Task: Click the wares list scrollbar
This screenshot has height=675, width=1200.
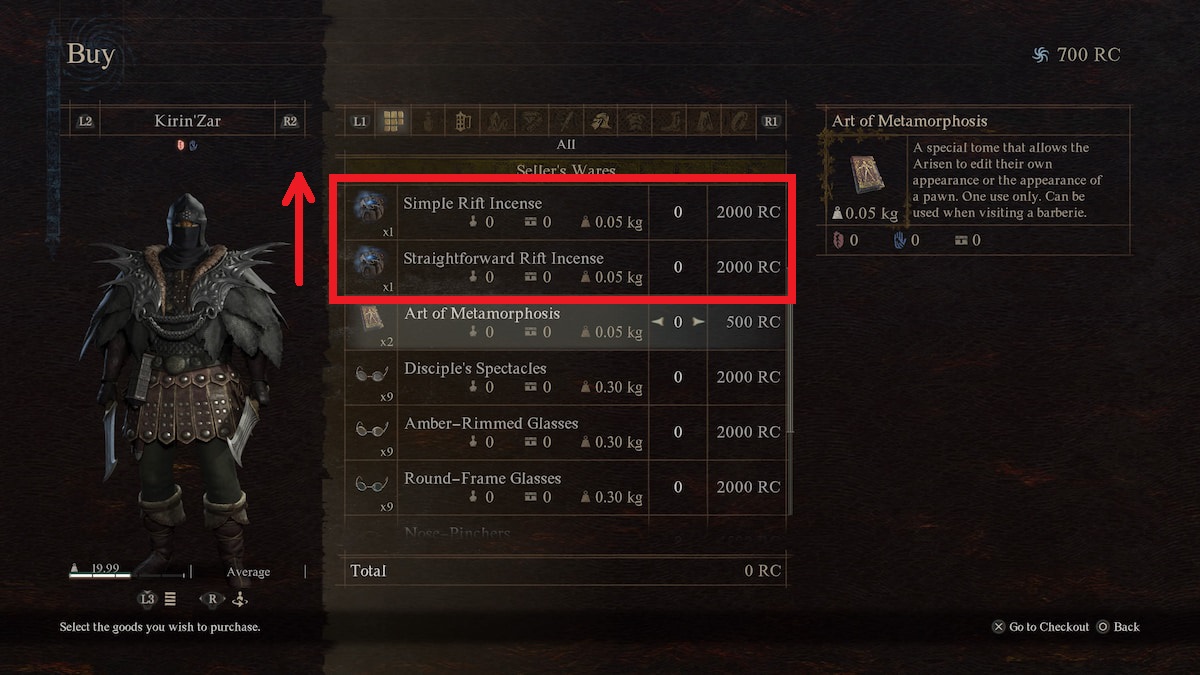Action: point(791,366)
